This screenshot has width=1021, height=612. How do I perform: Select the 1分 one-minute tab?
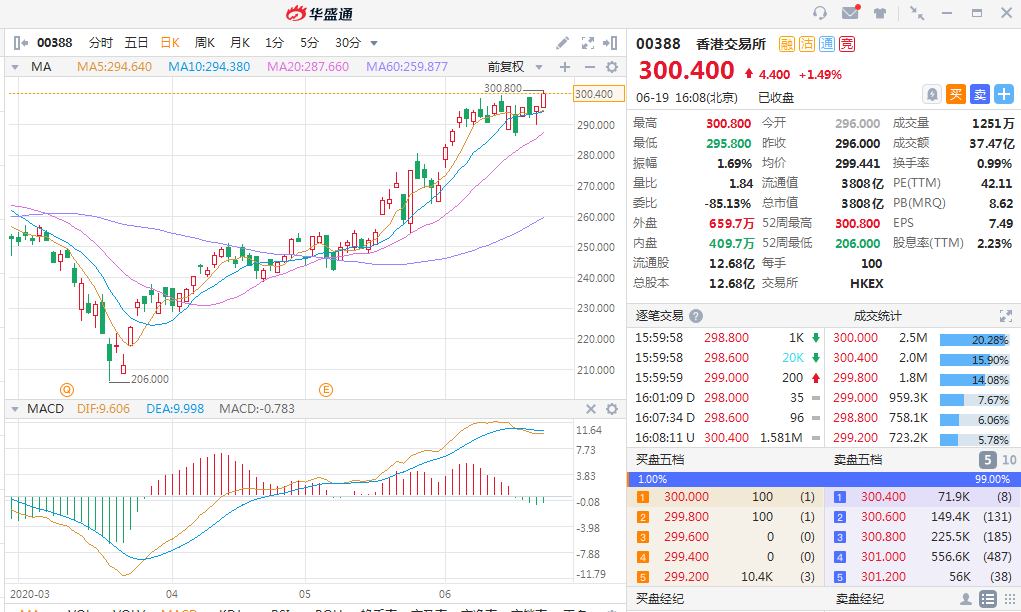click(274, 43)
